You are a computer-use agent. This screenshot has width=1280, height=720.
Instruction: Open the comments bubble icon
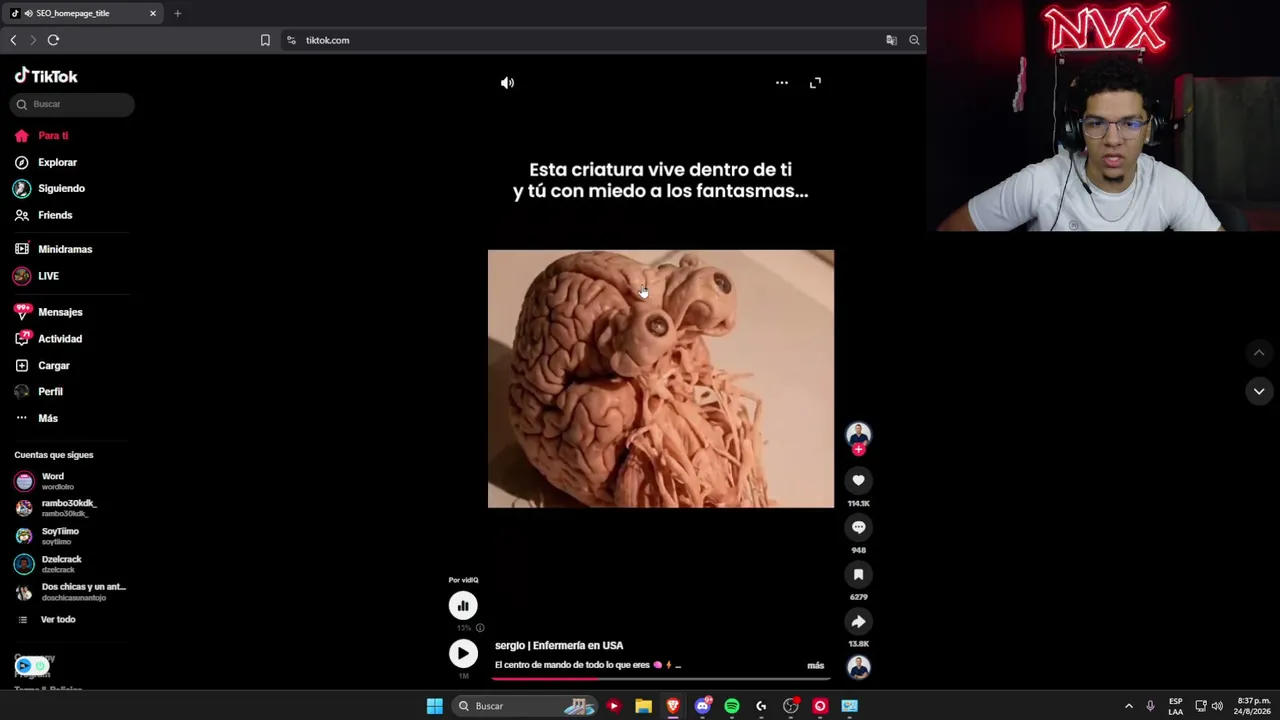pos(858,527)
